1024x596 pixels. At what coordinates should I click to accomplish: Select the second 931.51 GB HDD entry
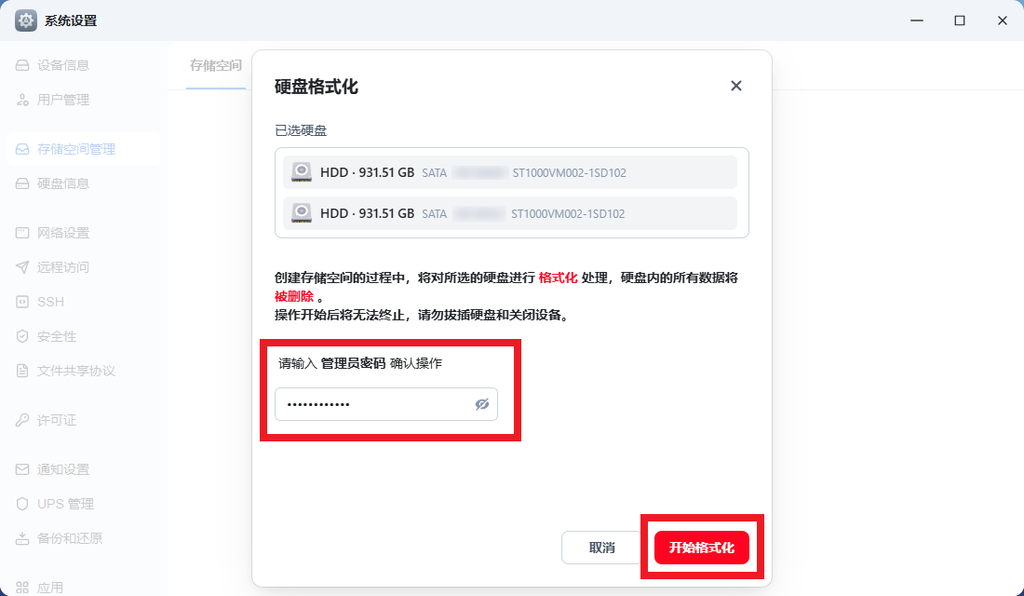(512, 213)
